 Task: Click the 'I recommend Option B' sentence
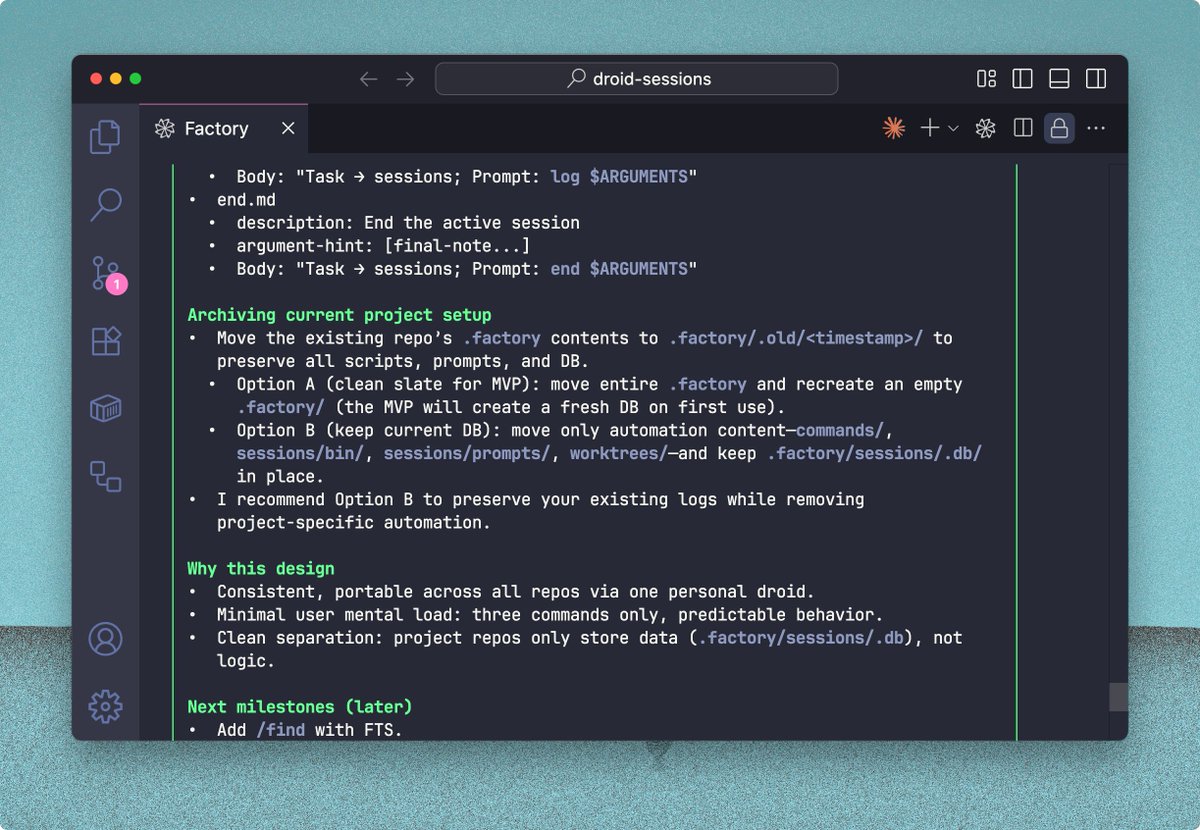(x=541, y=511)
